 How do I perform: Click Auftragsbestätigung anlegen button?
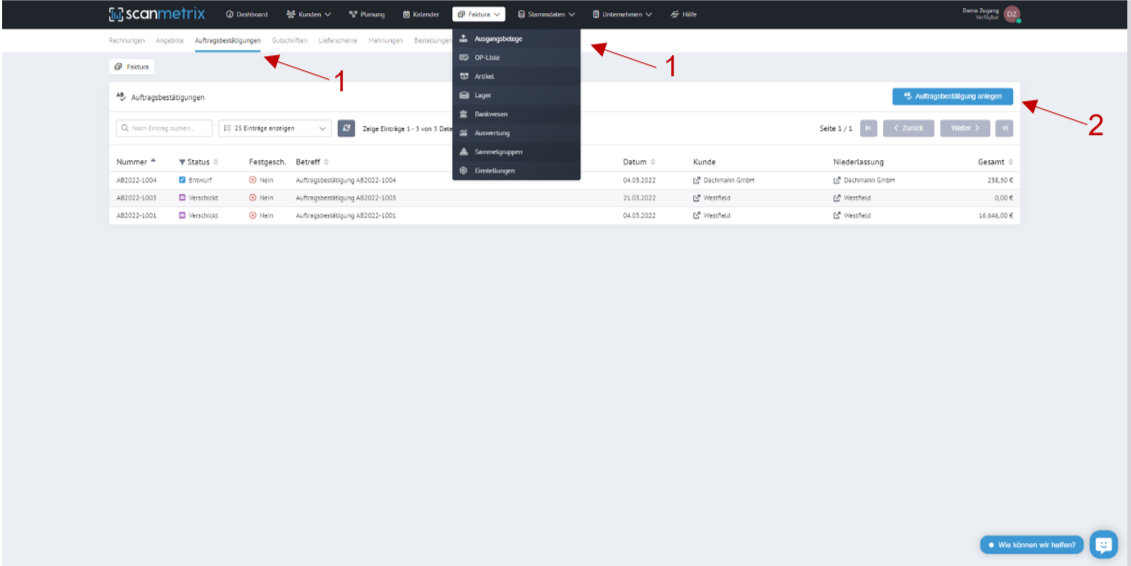(952, 96)
